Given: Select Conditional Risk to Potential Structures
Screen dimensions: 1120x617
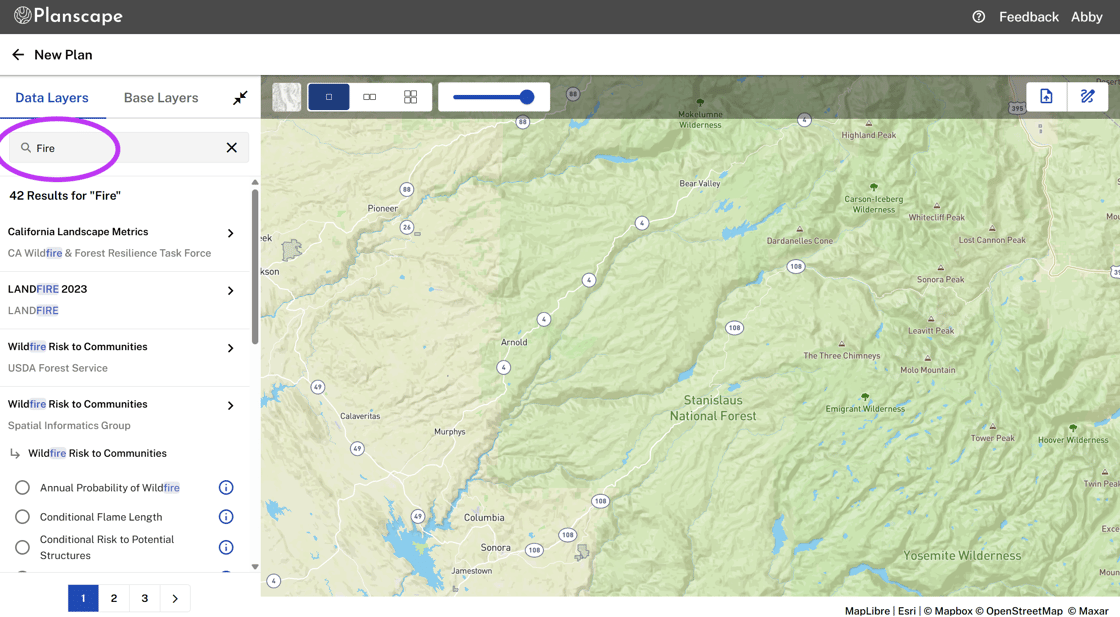Looking at the screenshot, I should (22, 547).
